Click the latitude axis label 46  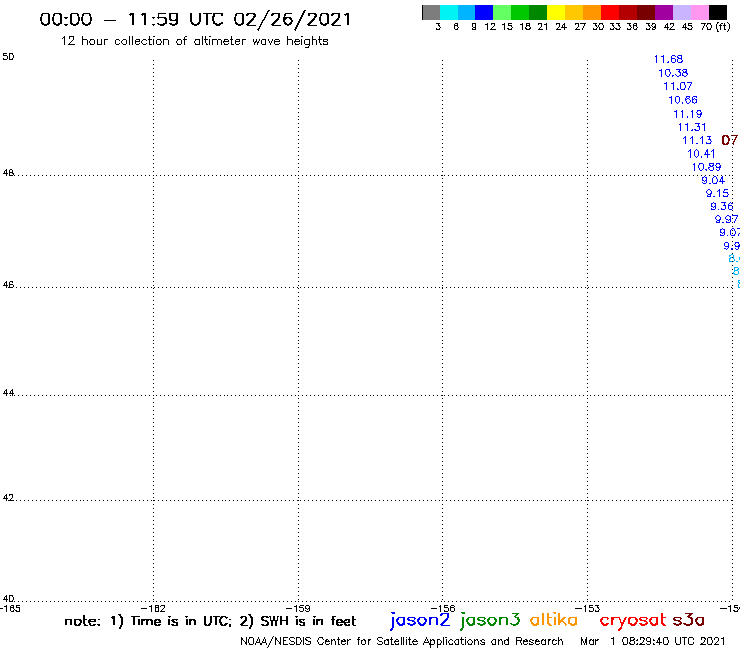[x=8, y=285]
